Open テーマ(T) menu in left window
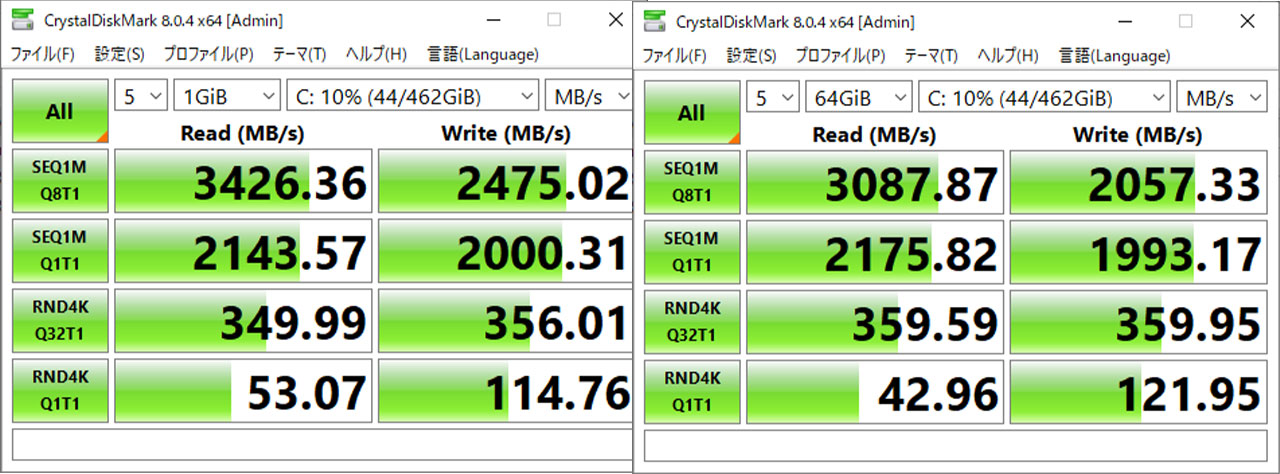Image resolution: width=1280 pixels, height=474 pixels. tap(300, 54)
